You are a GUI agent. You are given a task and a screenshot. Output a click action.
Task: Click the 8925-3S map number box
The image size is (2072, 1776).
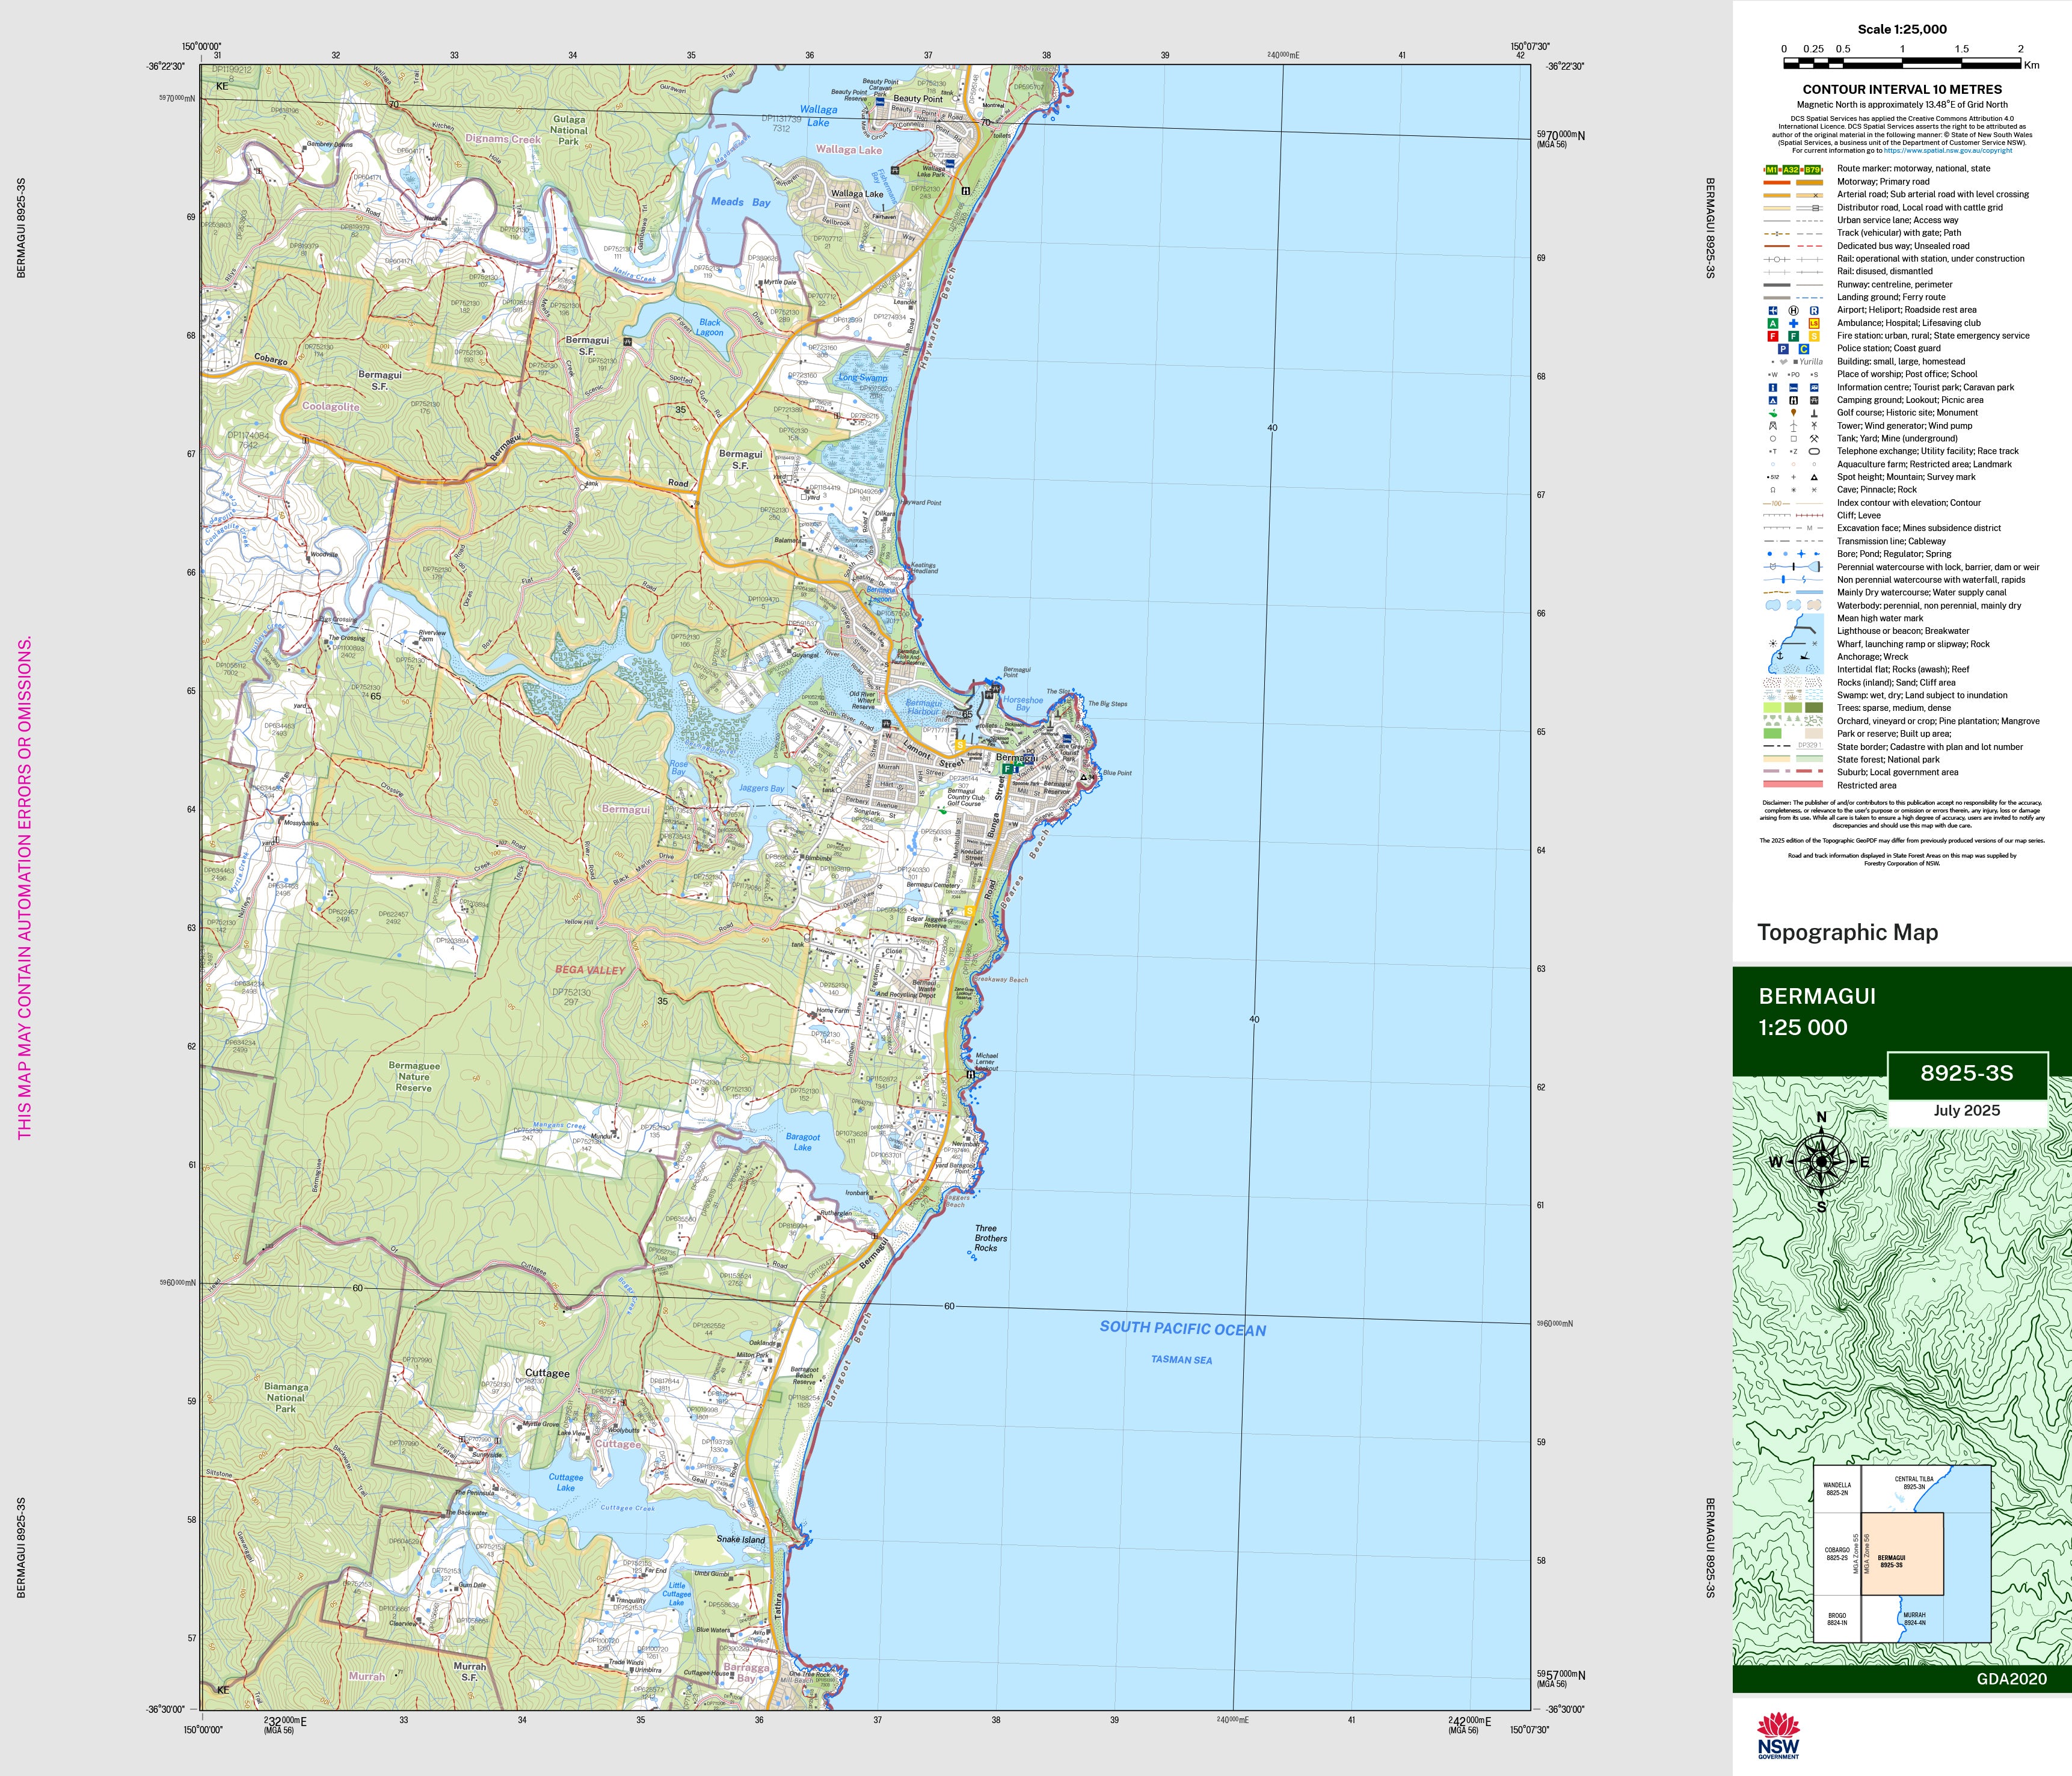[1966, 1074]
